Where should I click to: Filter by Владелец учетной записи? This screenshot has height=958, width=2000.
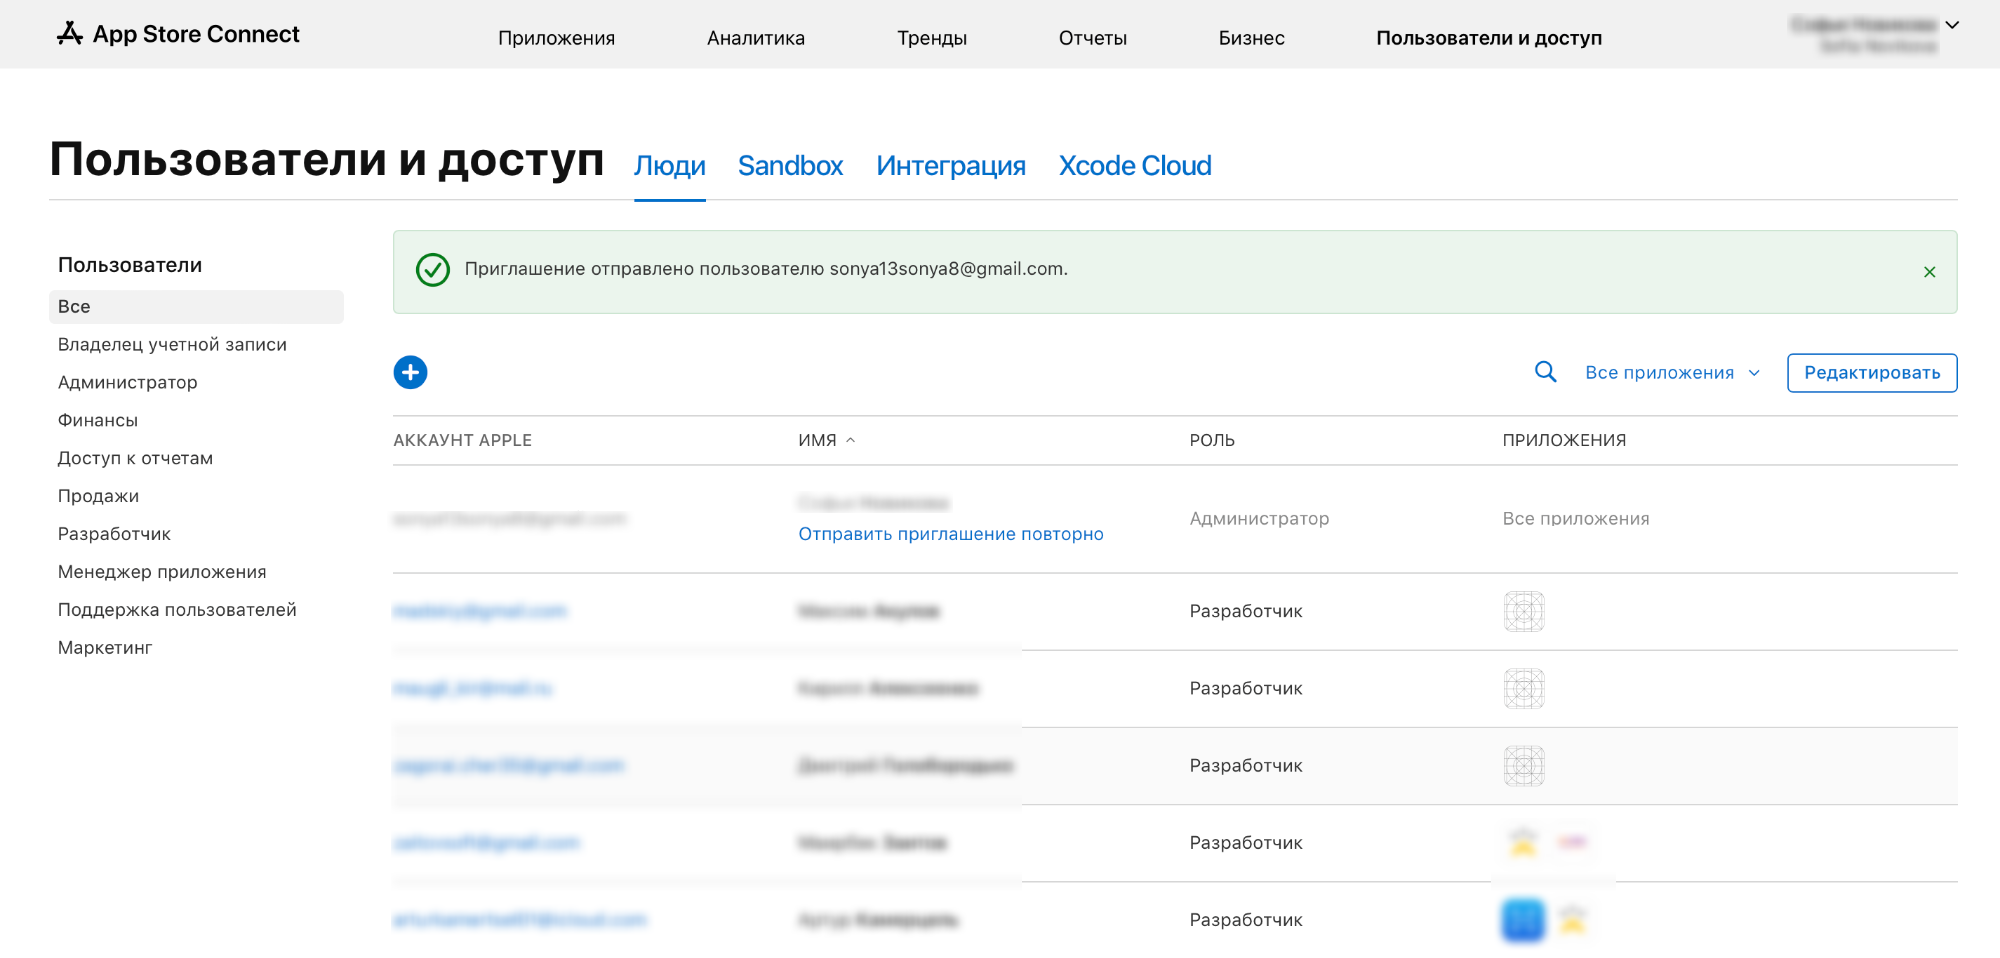pyautogui.click(x=172, y=345)
